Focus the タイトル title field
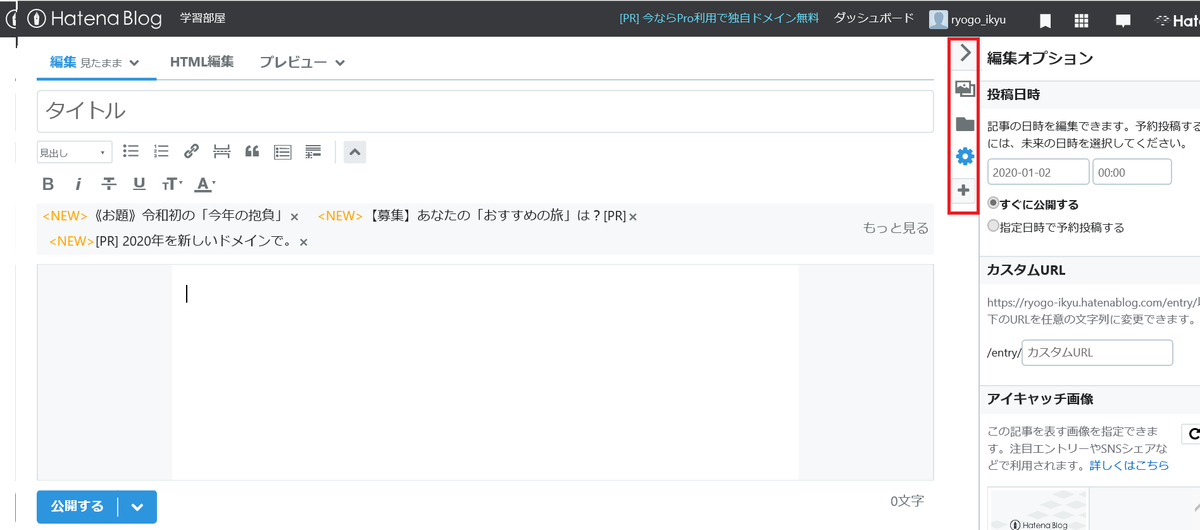Viewport: 1200px width, 530px height. point(485,111)
